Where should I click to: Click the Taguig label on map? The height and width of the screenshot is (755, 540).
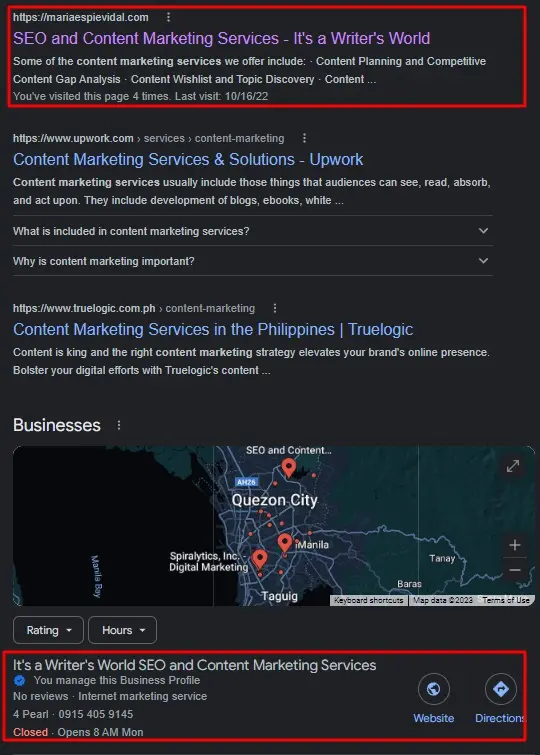(279, 596)
